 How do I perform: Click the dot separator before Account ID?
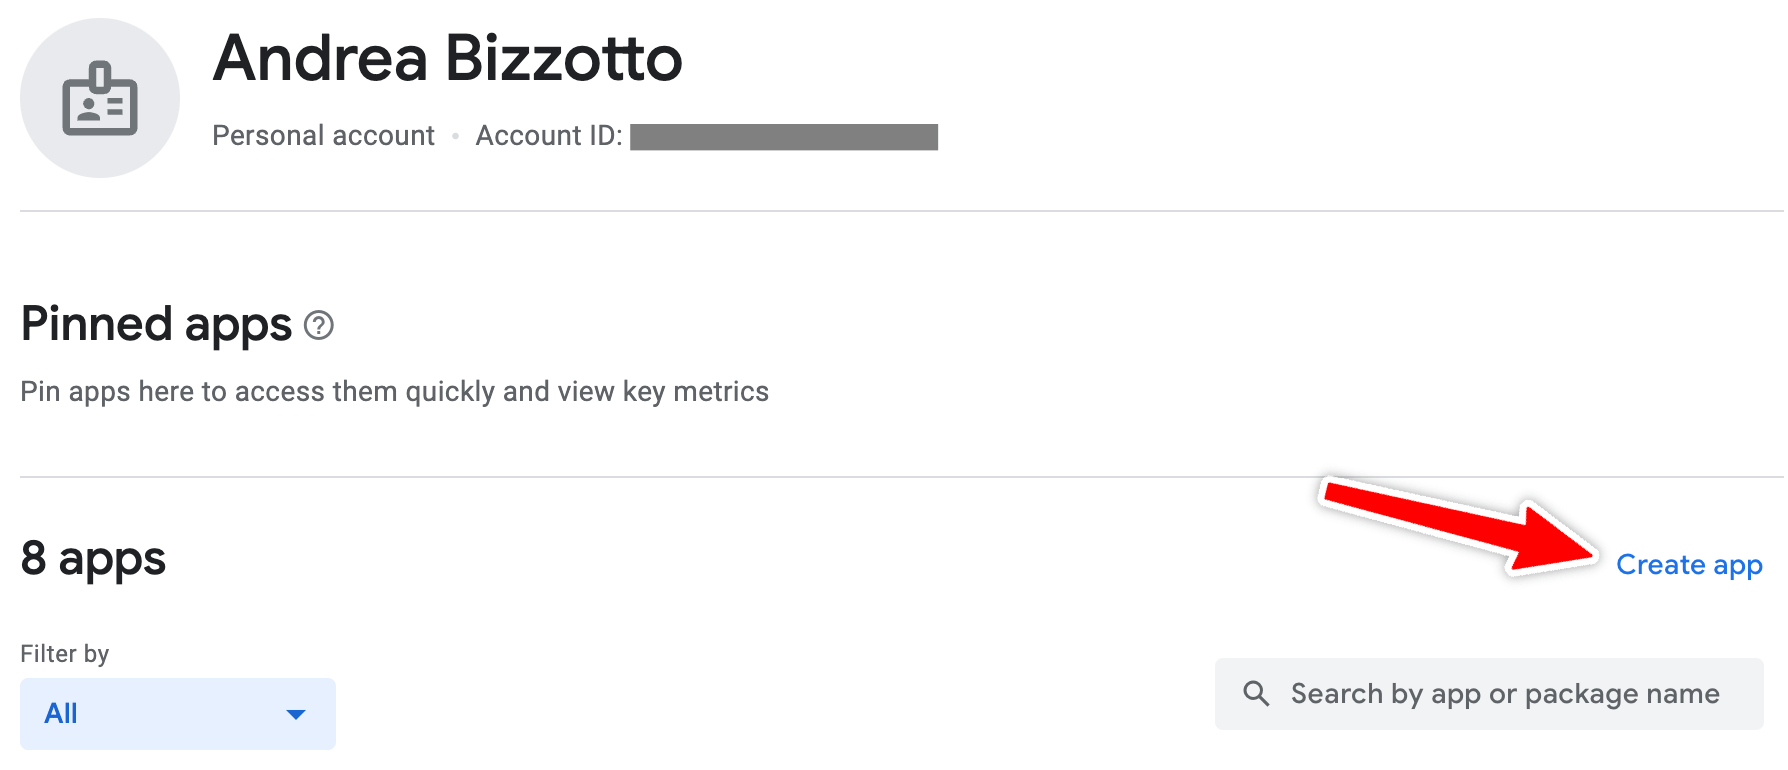455,136
